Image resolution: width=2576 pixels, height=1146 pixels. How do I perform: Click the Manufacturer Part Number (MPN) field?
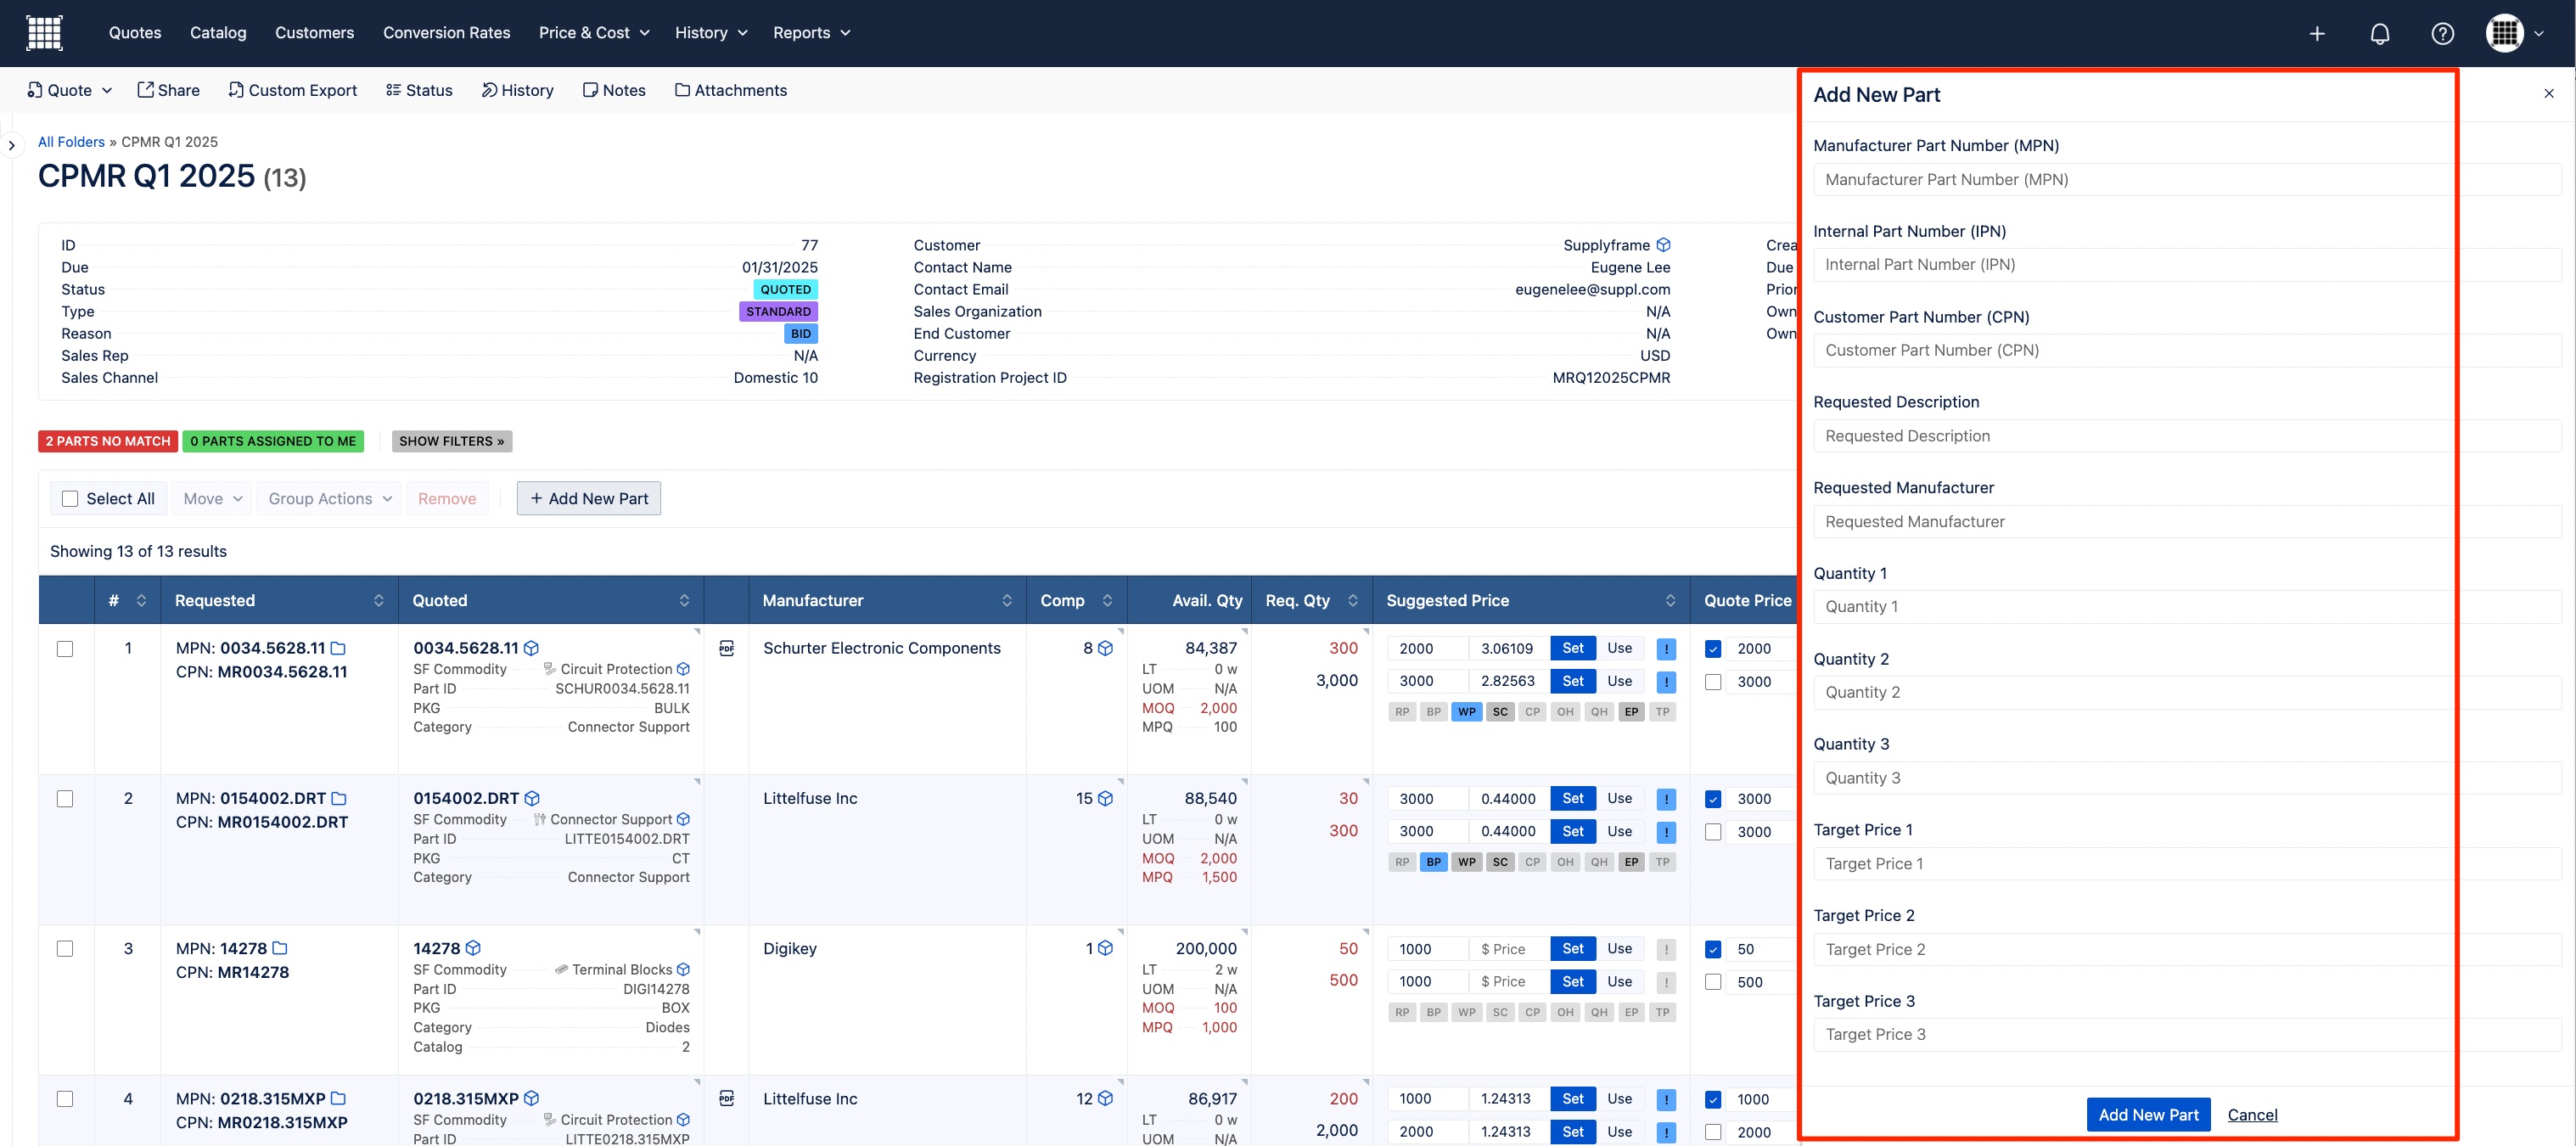[2187, 180]
